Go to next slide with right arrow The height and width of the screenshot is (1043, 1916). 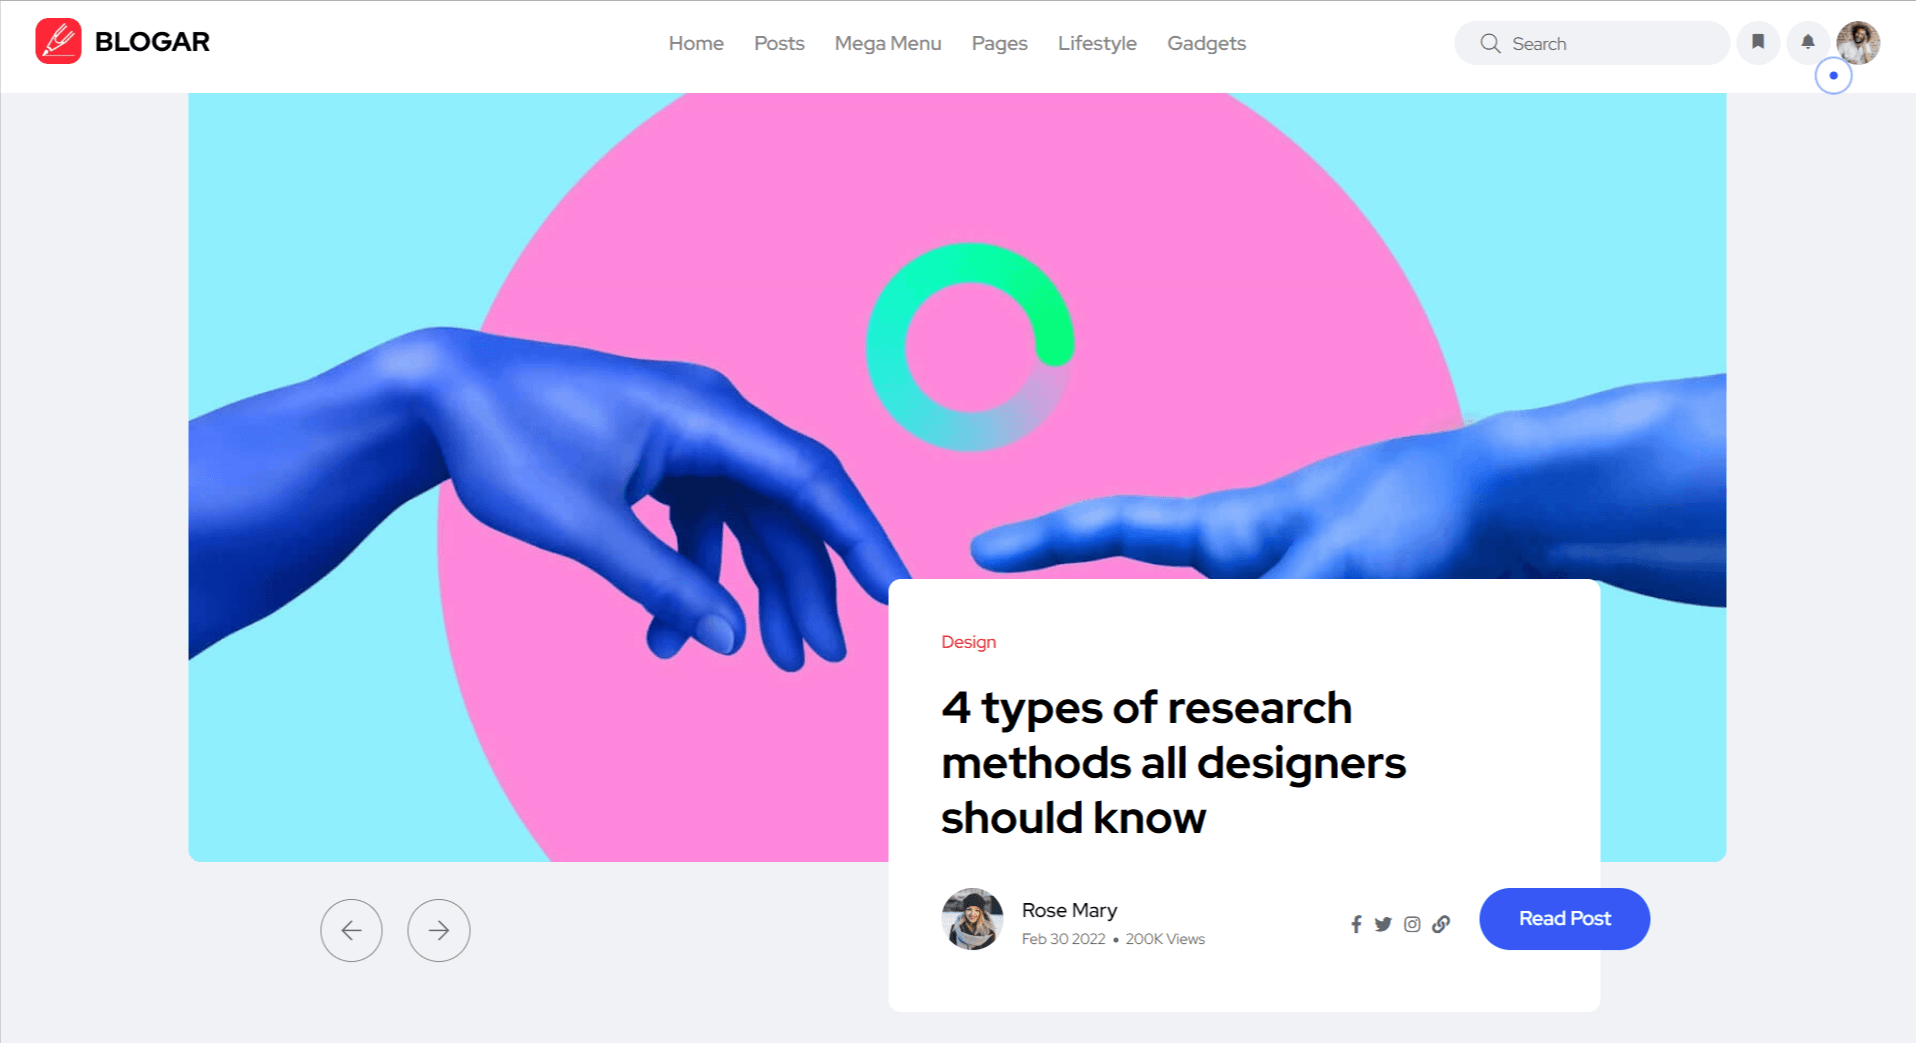(439, 930)
